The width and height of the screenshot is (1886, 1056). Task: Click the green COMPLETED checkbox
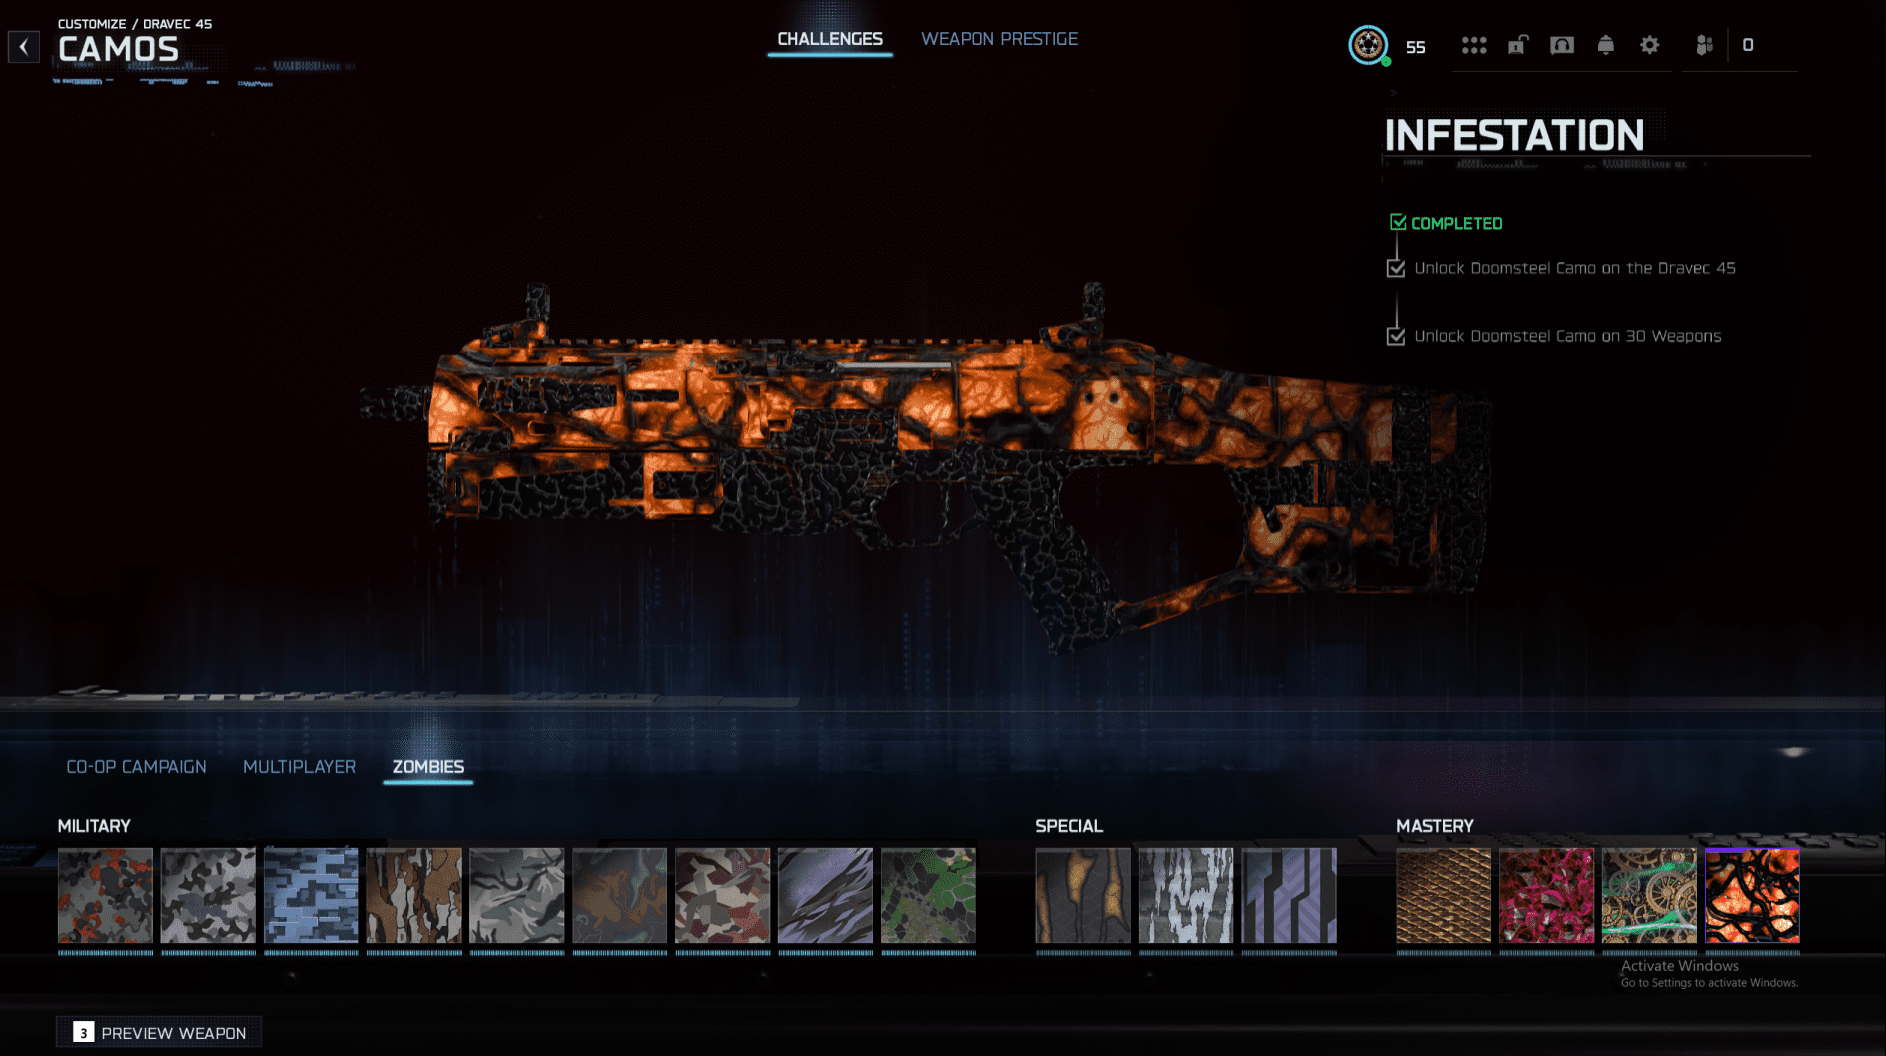click(1398, 222)
